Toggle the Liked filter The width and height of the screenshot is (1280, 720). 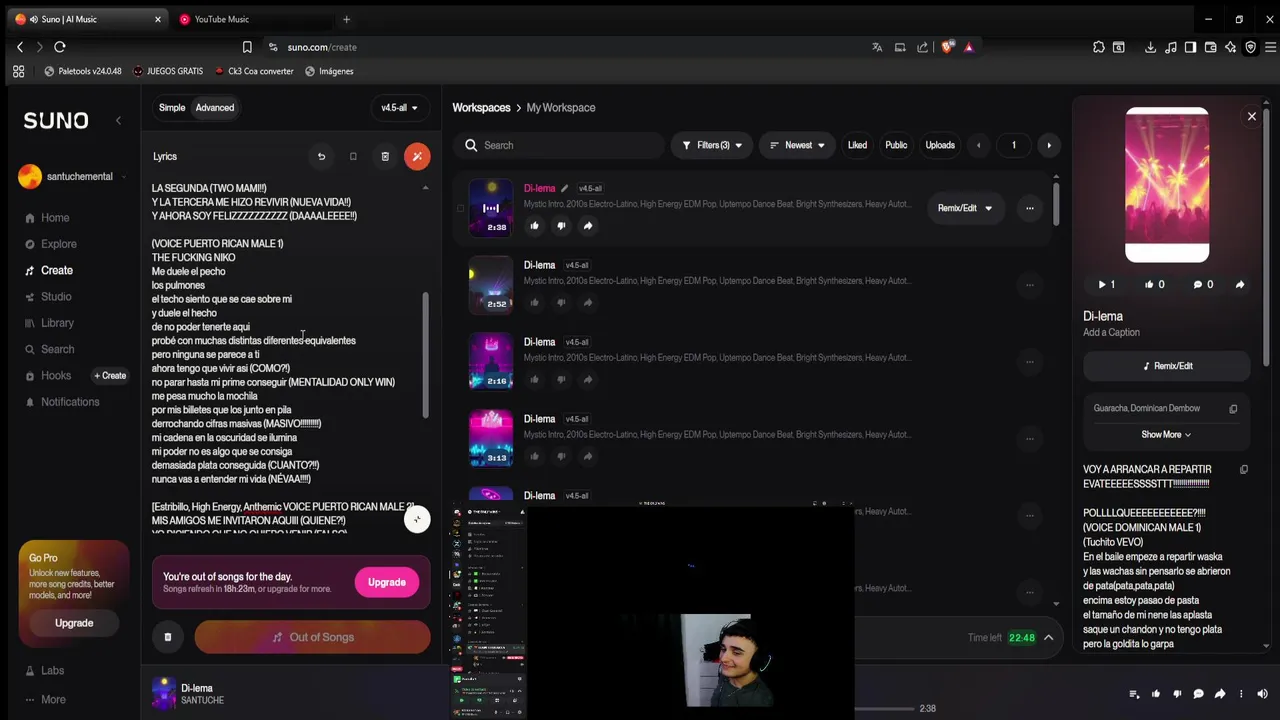(857, 145)
